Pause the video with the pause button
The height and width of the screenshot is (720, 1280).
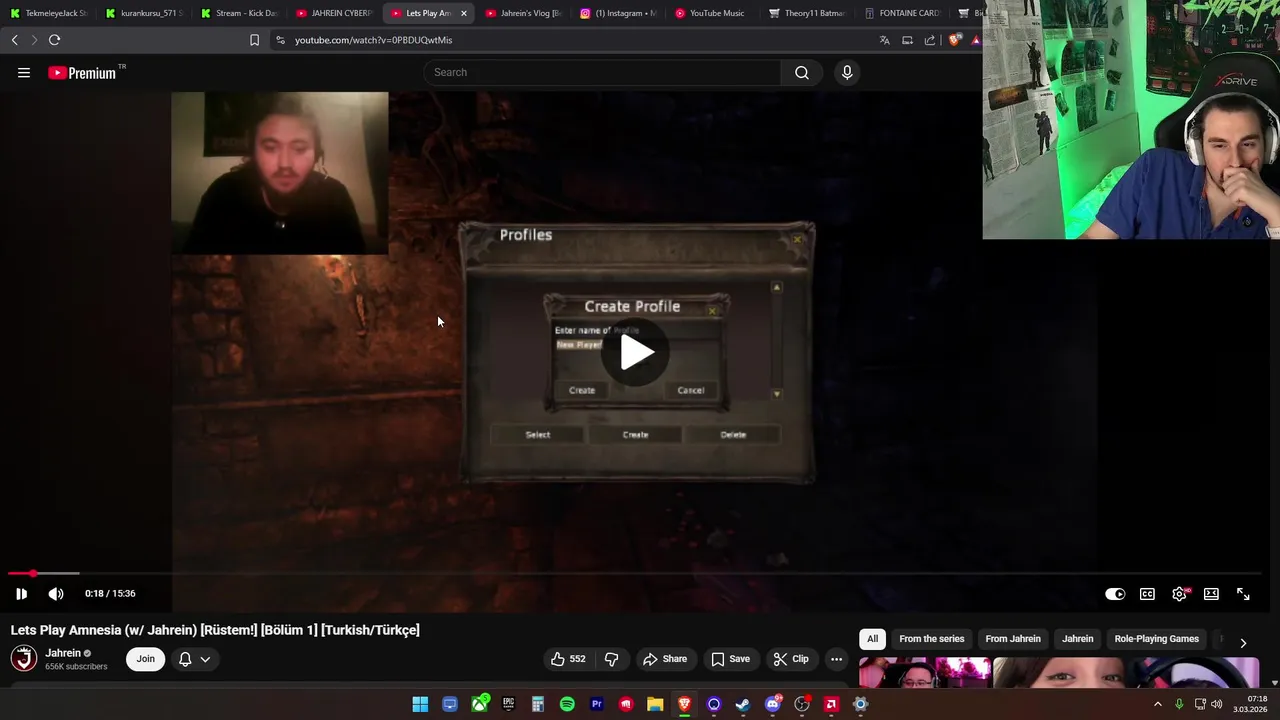pos(21,594)
